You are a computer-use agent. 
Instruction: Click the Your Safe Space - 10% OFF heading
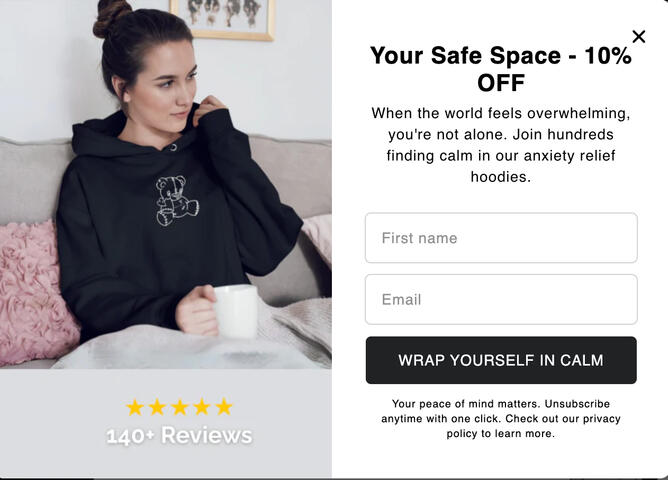click(501, 69)
